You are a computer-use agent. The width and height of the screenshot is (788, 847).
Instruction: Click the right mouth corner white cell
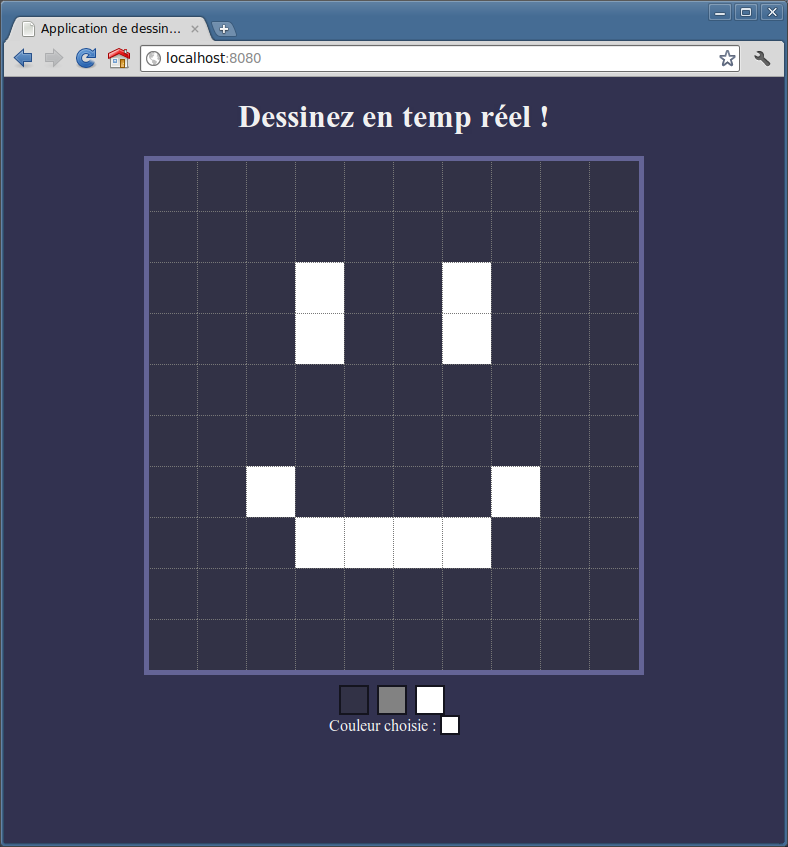tap(516, 492)
